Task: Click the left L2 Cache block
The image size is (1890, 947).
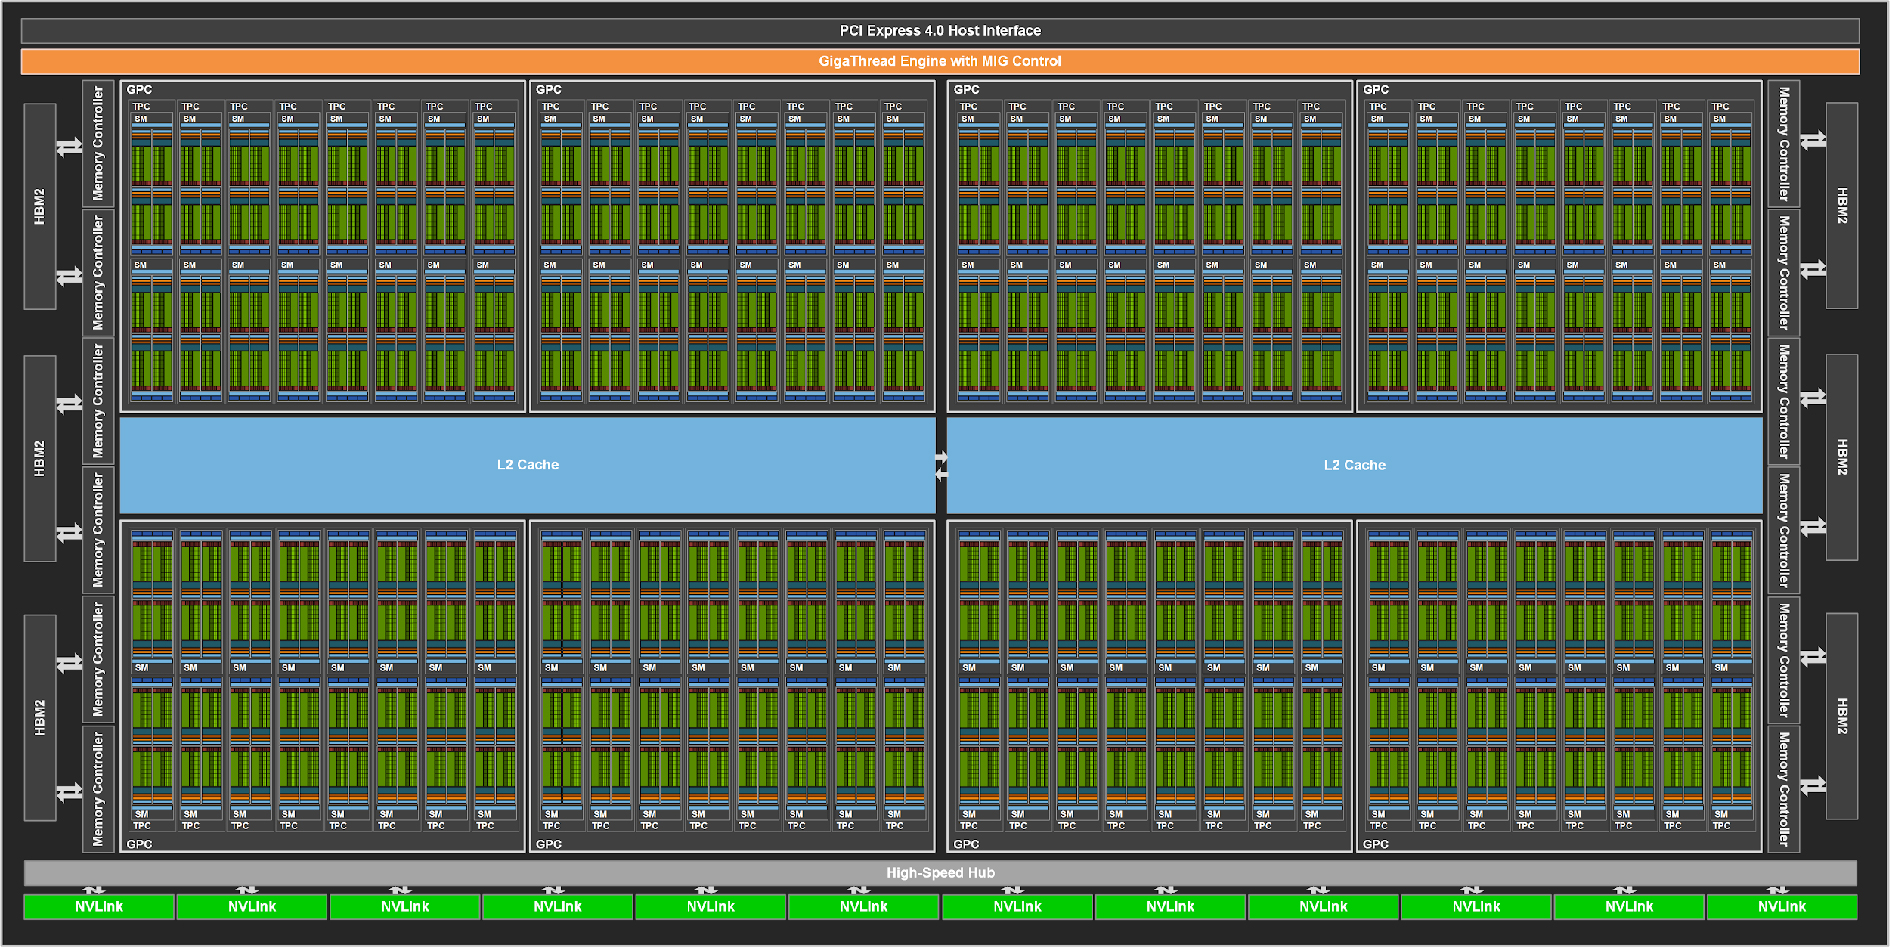Action: tap(528, 465)
